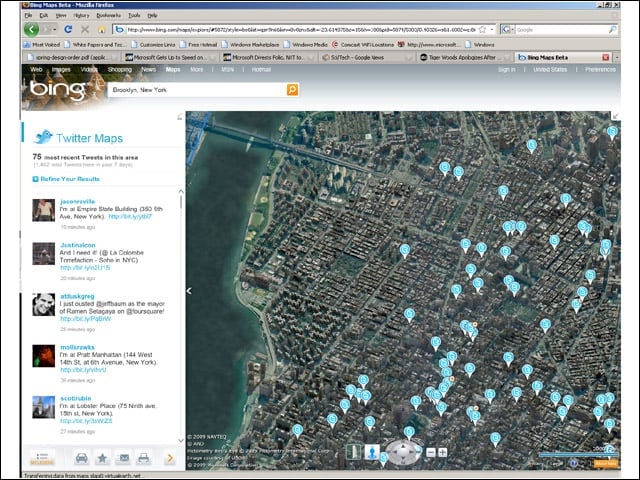Click the Bing logo
The image size is (640, 480).
click(57, 90)
